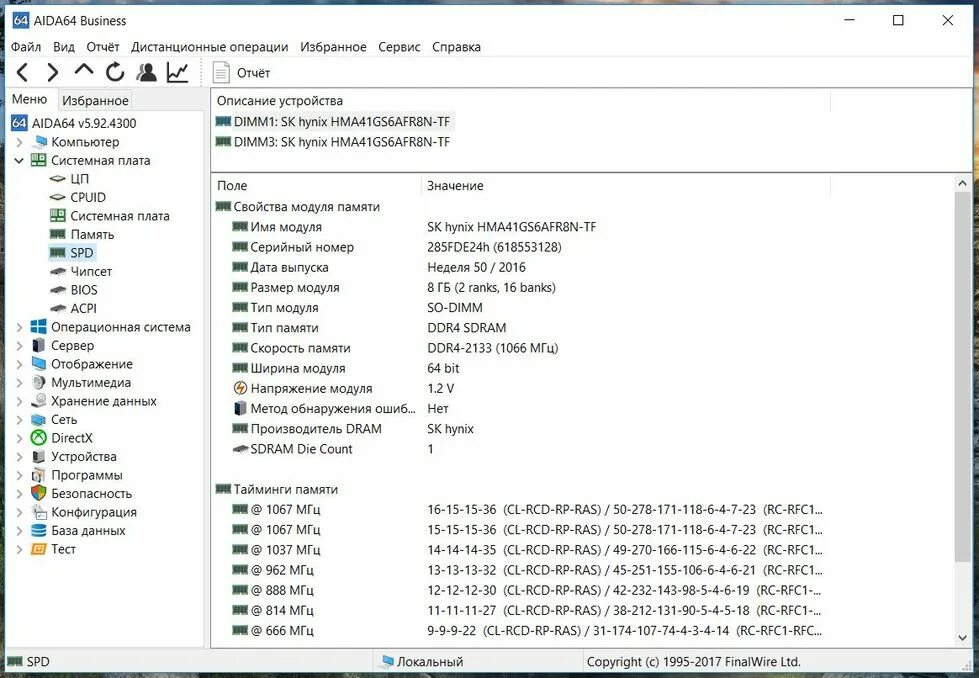This screenshot has width=979, height=678.
Task: Click the Отчёт report toolbar button
Action: pyautogui.click(x=241, y=73)
